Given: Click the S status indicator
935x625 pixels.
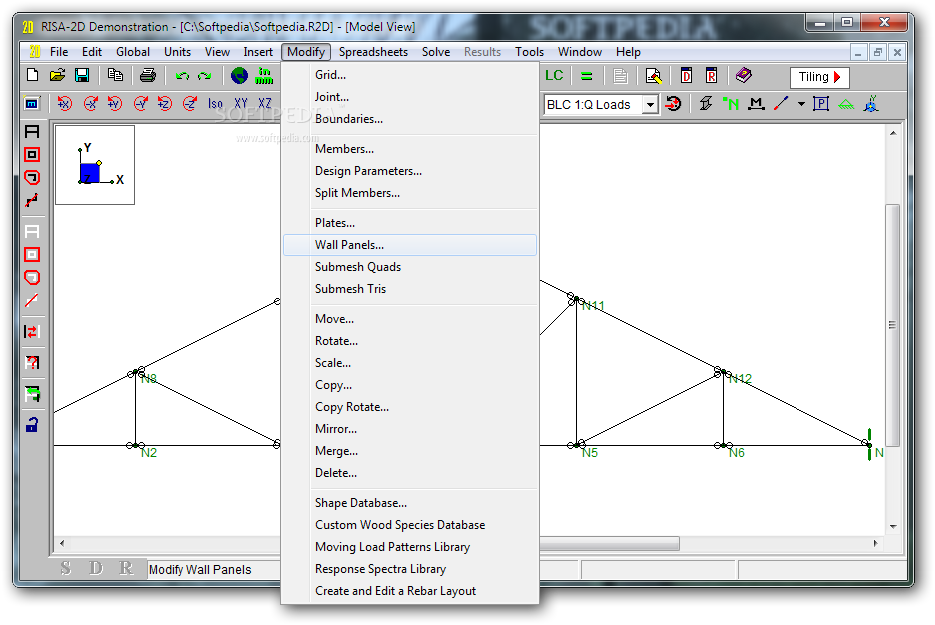Looking at the screenshot, I should pyautogui.click(x=66, y=568).
